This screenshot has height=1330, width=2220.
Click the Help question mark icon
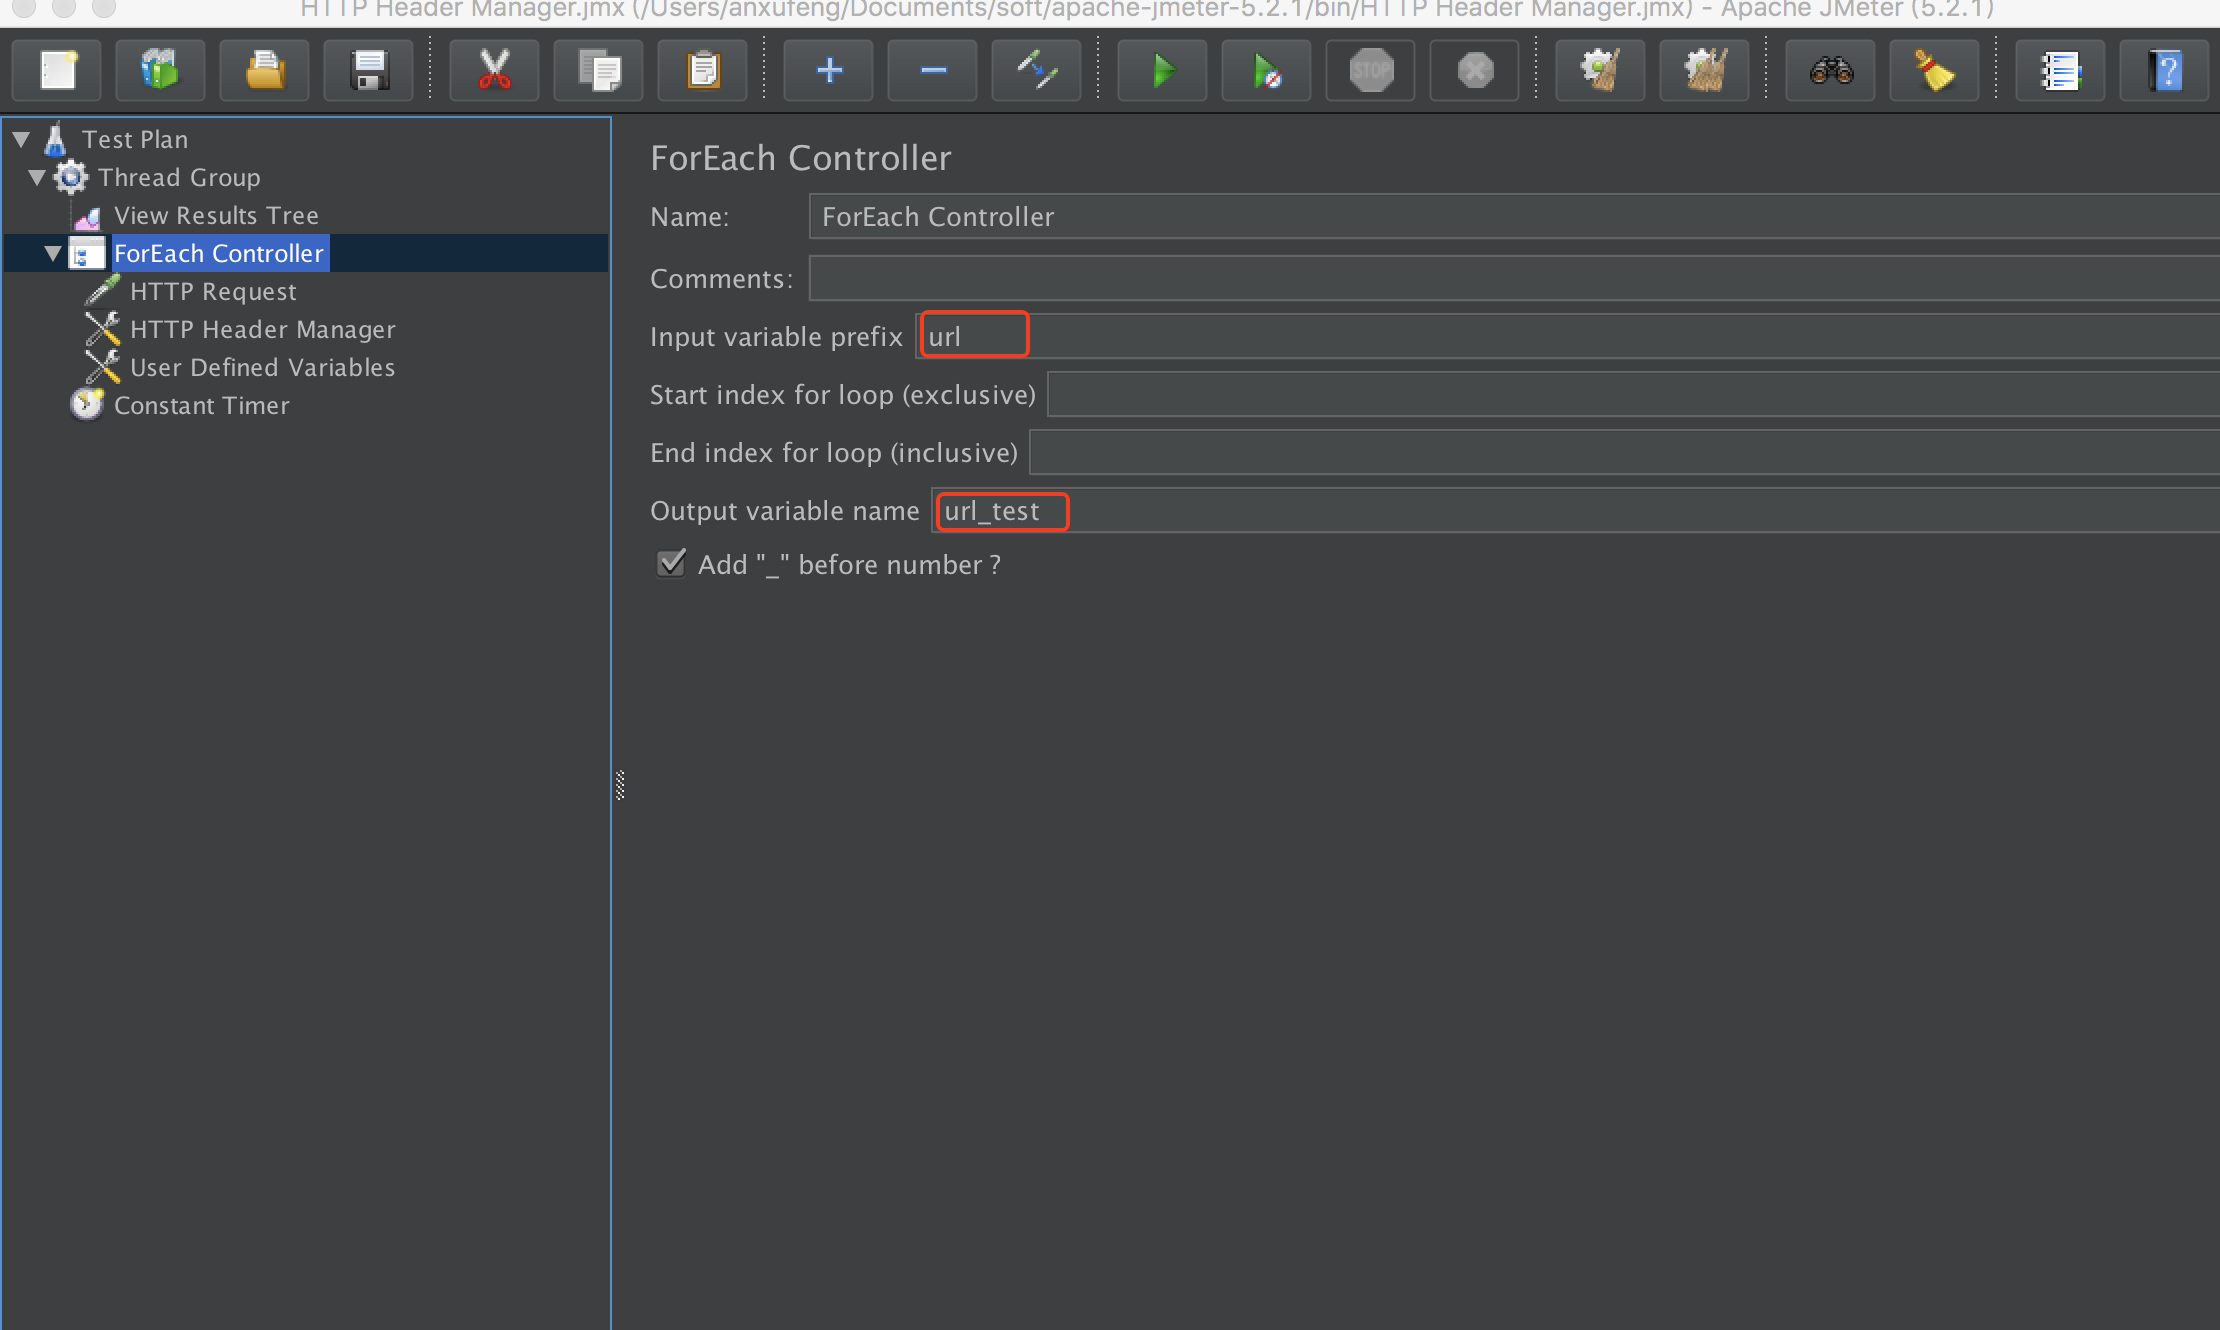click(2164, 71)
